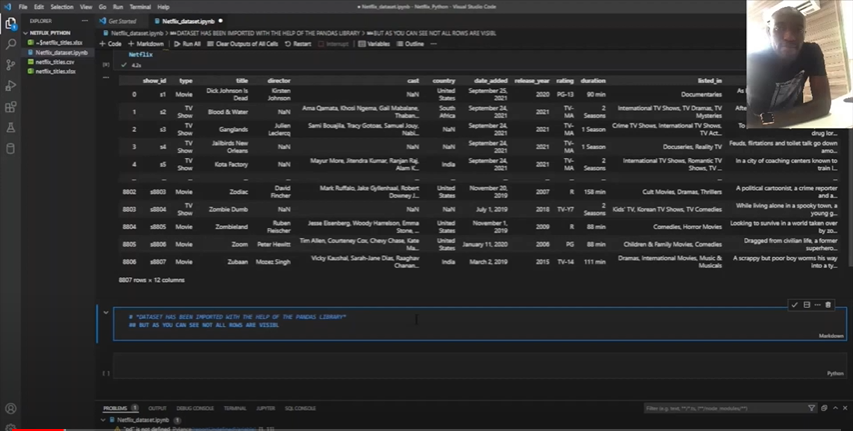Open the Run and Debug view
Image resolution: width=853 pixels, height=431 pixels.
11,86
